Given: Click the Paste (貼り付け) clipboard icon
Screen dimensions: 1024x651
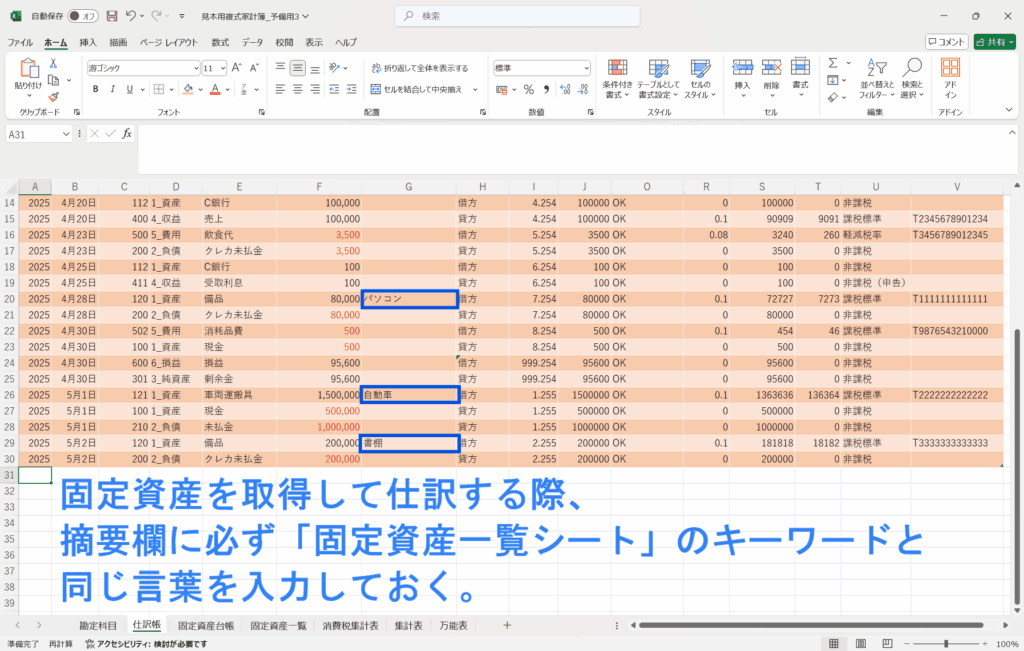Looking at the screenshot, I should click(29, 68).
